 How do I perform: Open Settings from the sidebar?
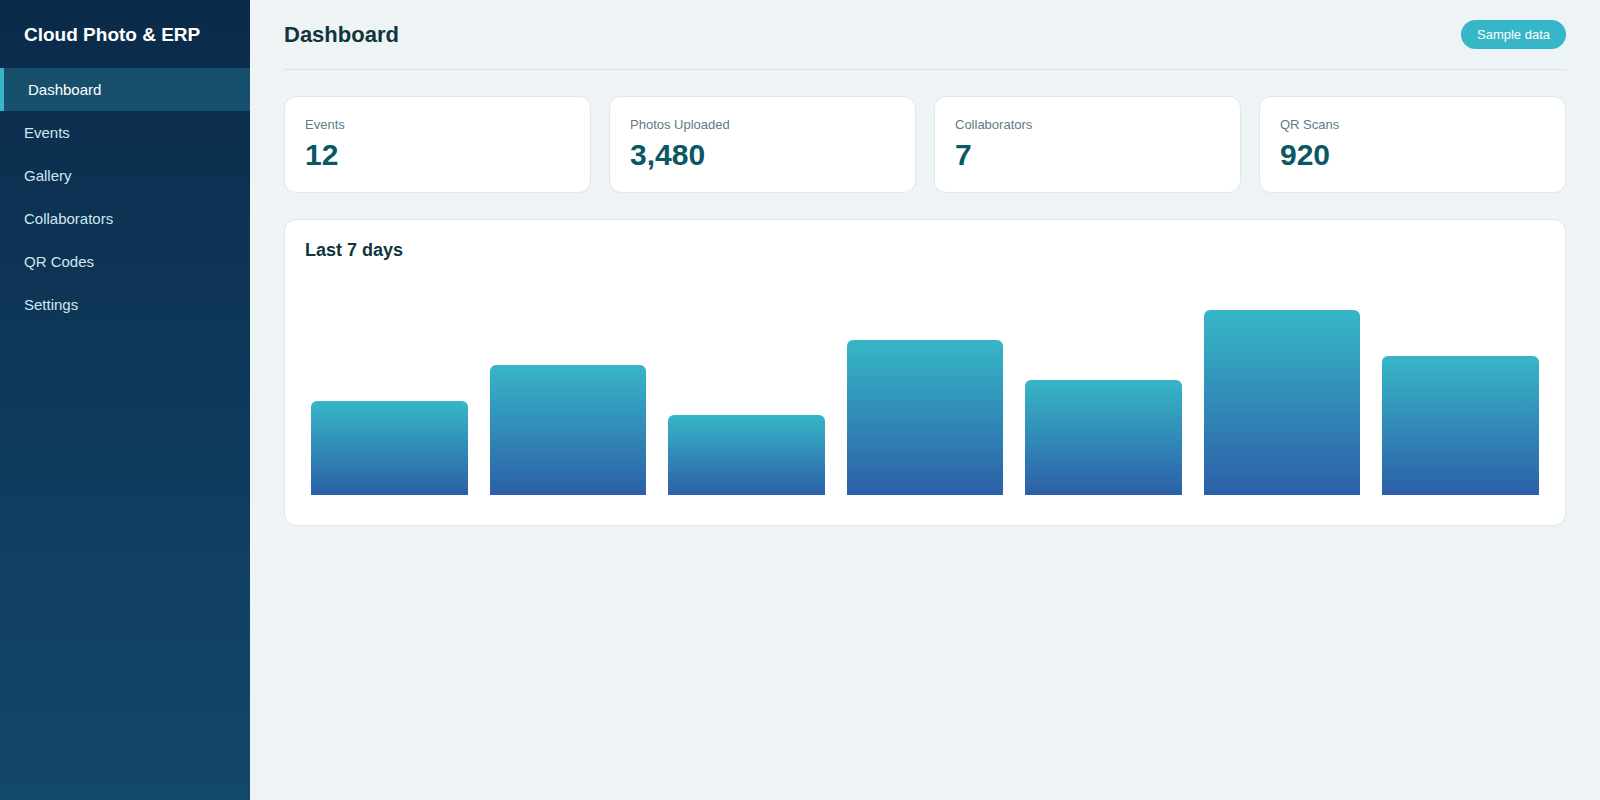[x=125, y=305]
